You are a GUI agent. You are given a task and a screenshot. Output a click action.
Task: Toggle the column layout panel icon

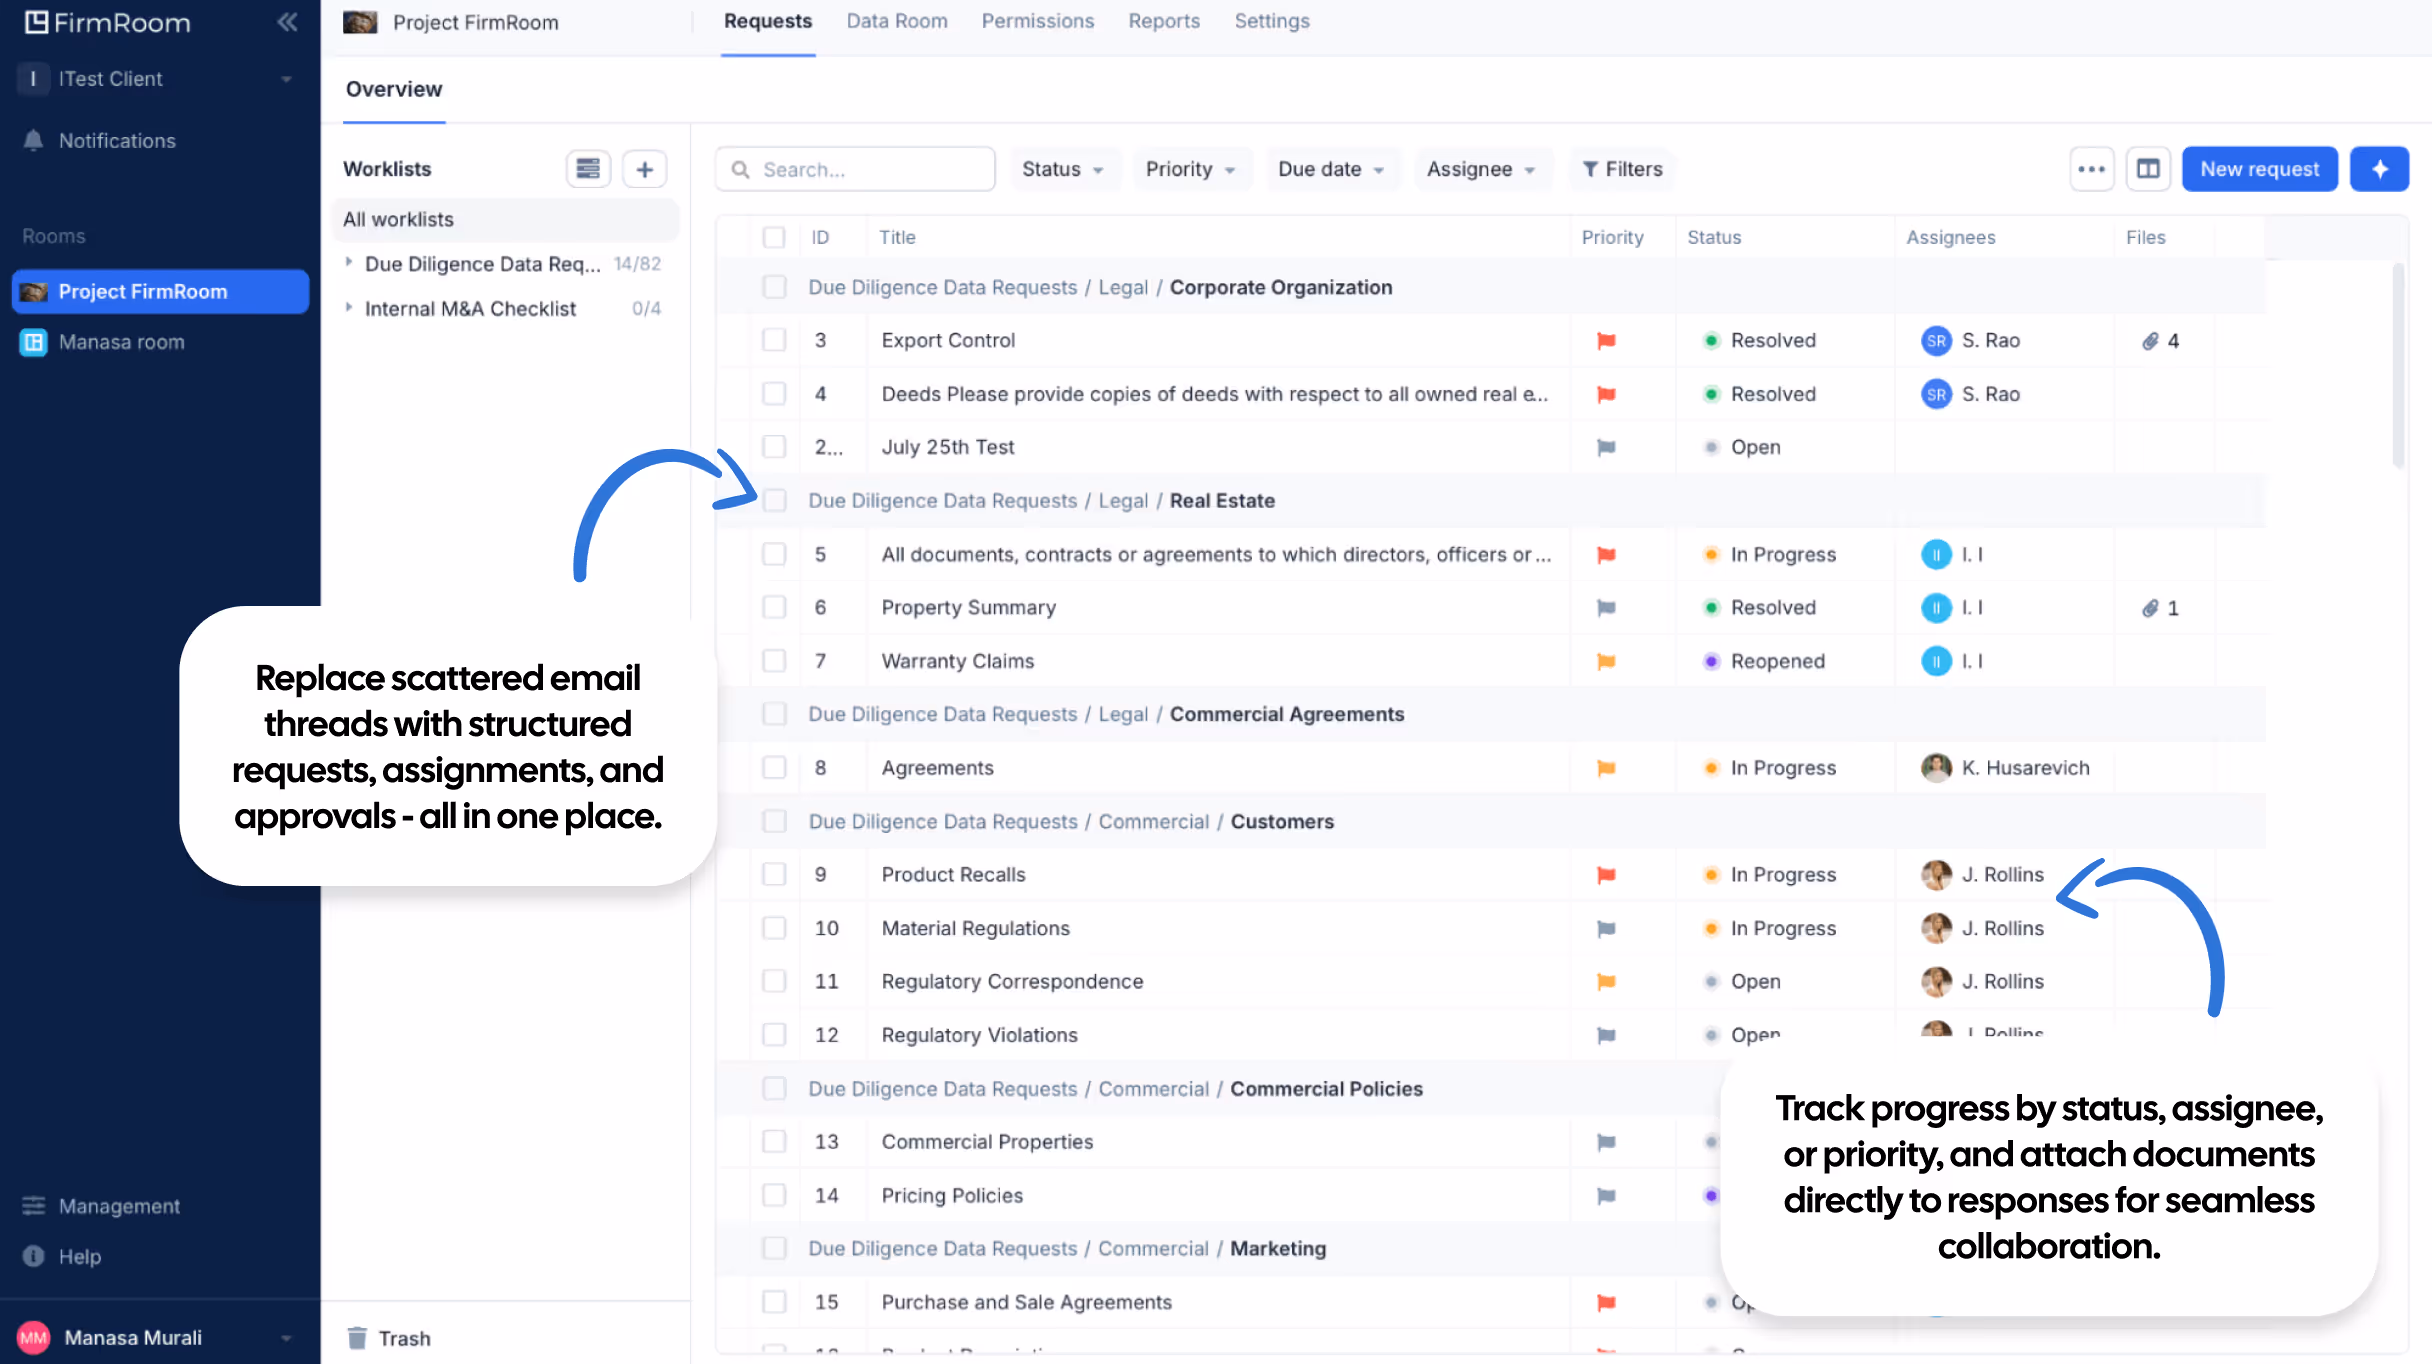tap(2148, 169)
